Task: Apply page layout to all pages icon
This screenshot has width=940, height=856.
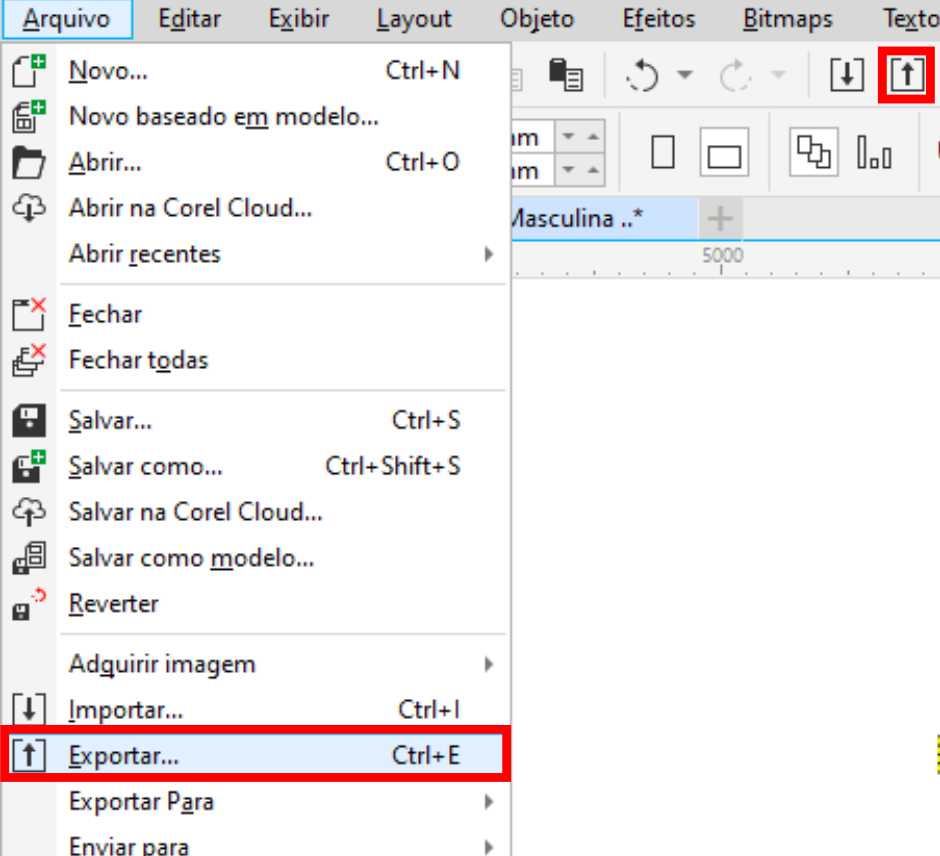Action: [x=813, y=153]
